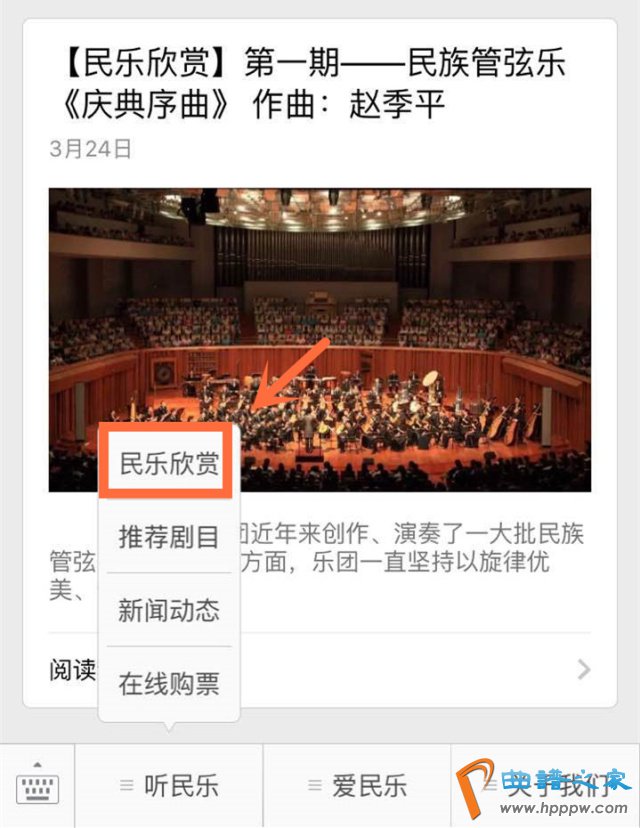Open the 听民乐 bottom menu

coord(169,786)
